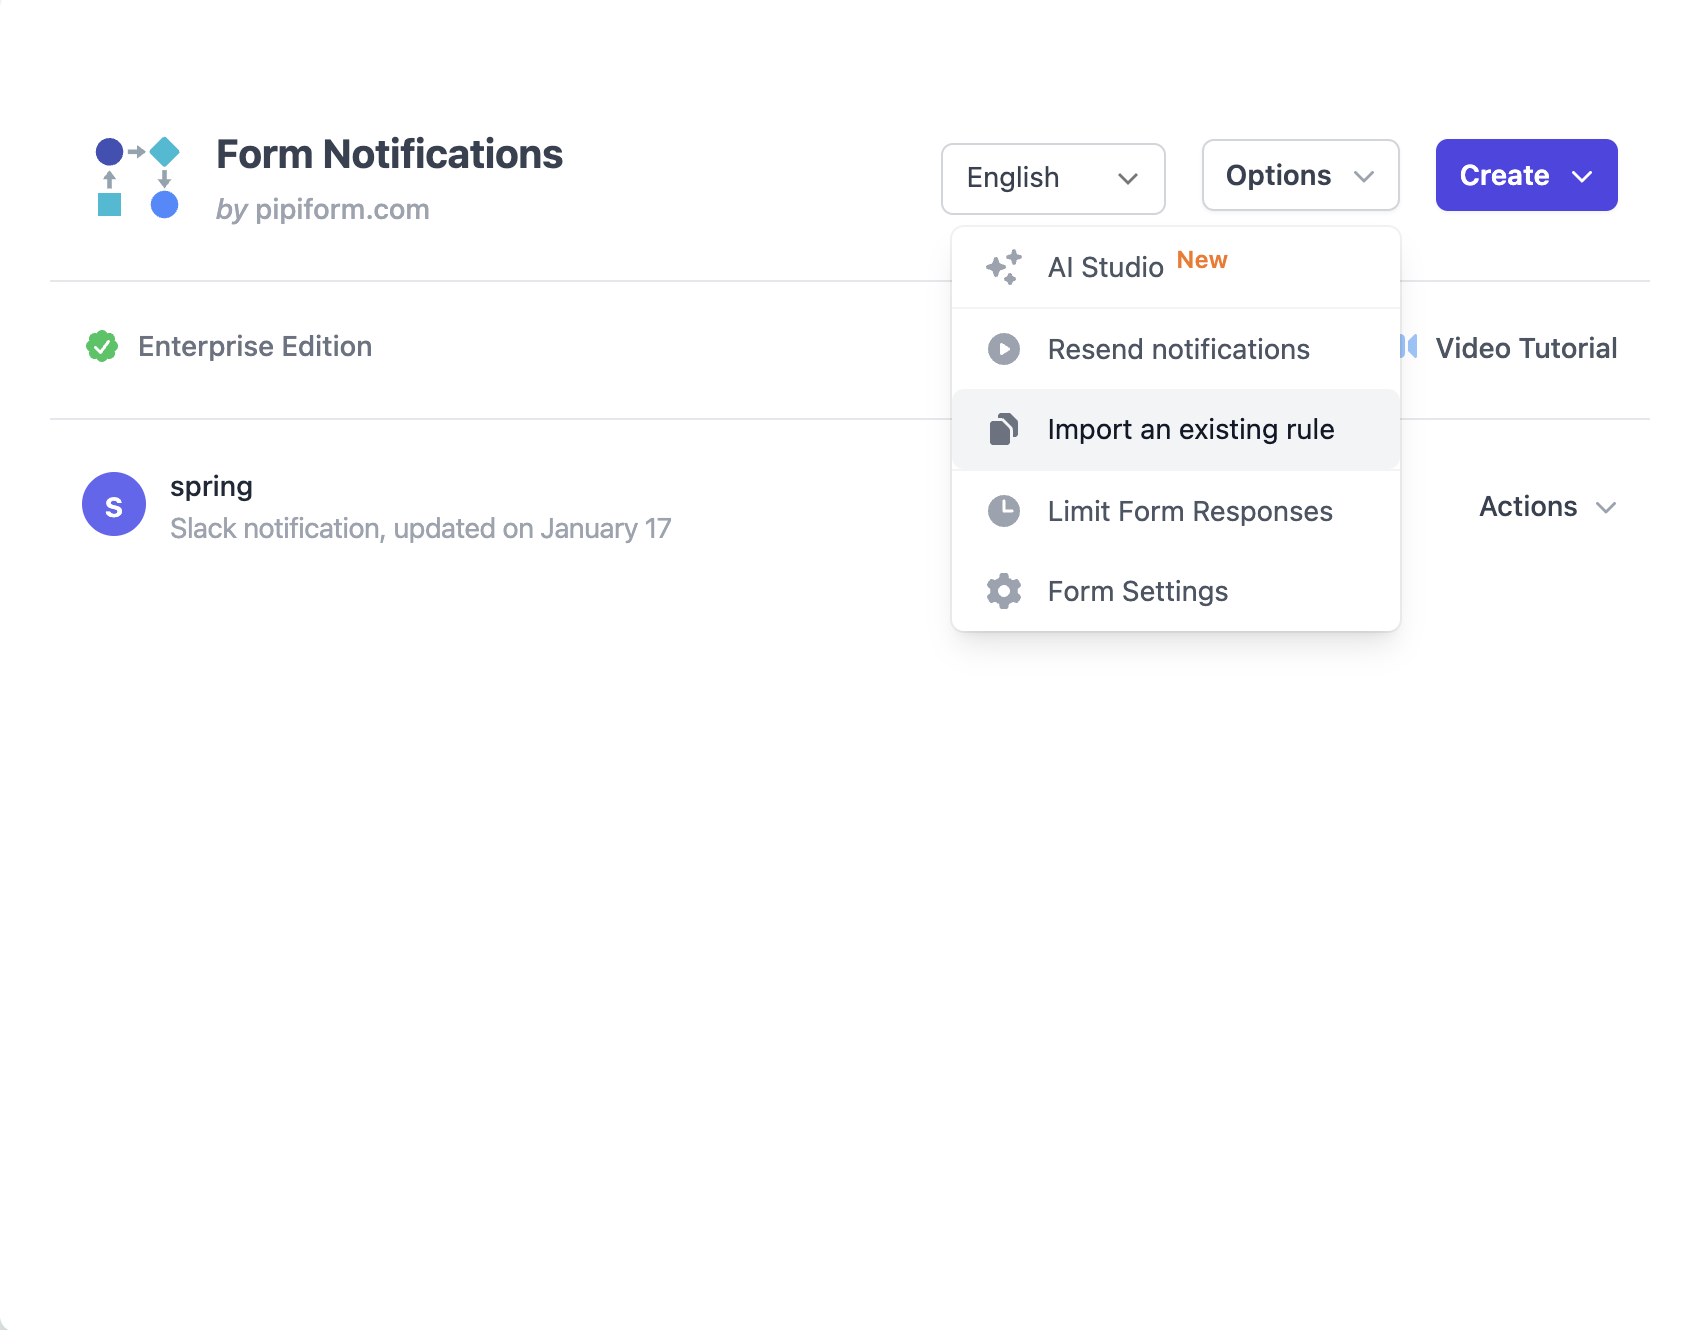Image resolution: width=1692 pixels, height=1330 pixels.
Task: Click the AI Studio sparkles icon
Action: tap(1003, 266)
